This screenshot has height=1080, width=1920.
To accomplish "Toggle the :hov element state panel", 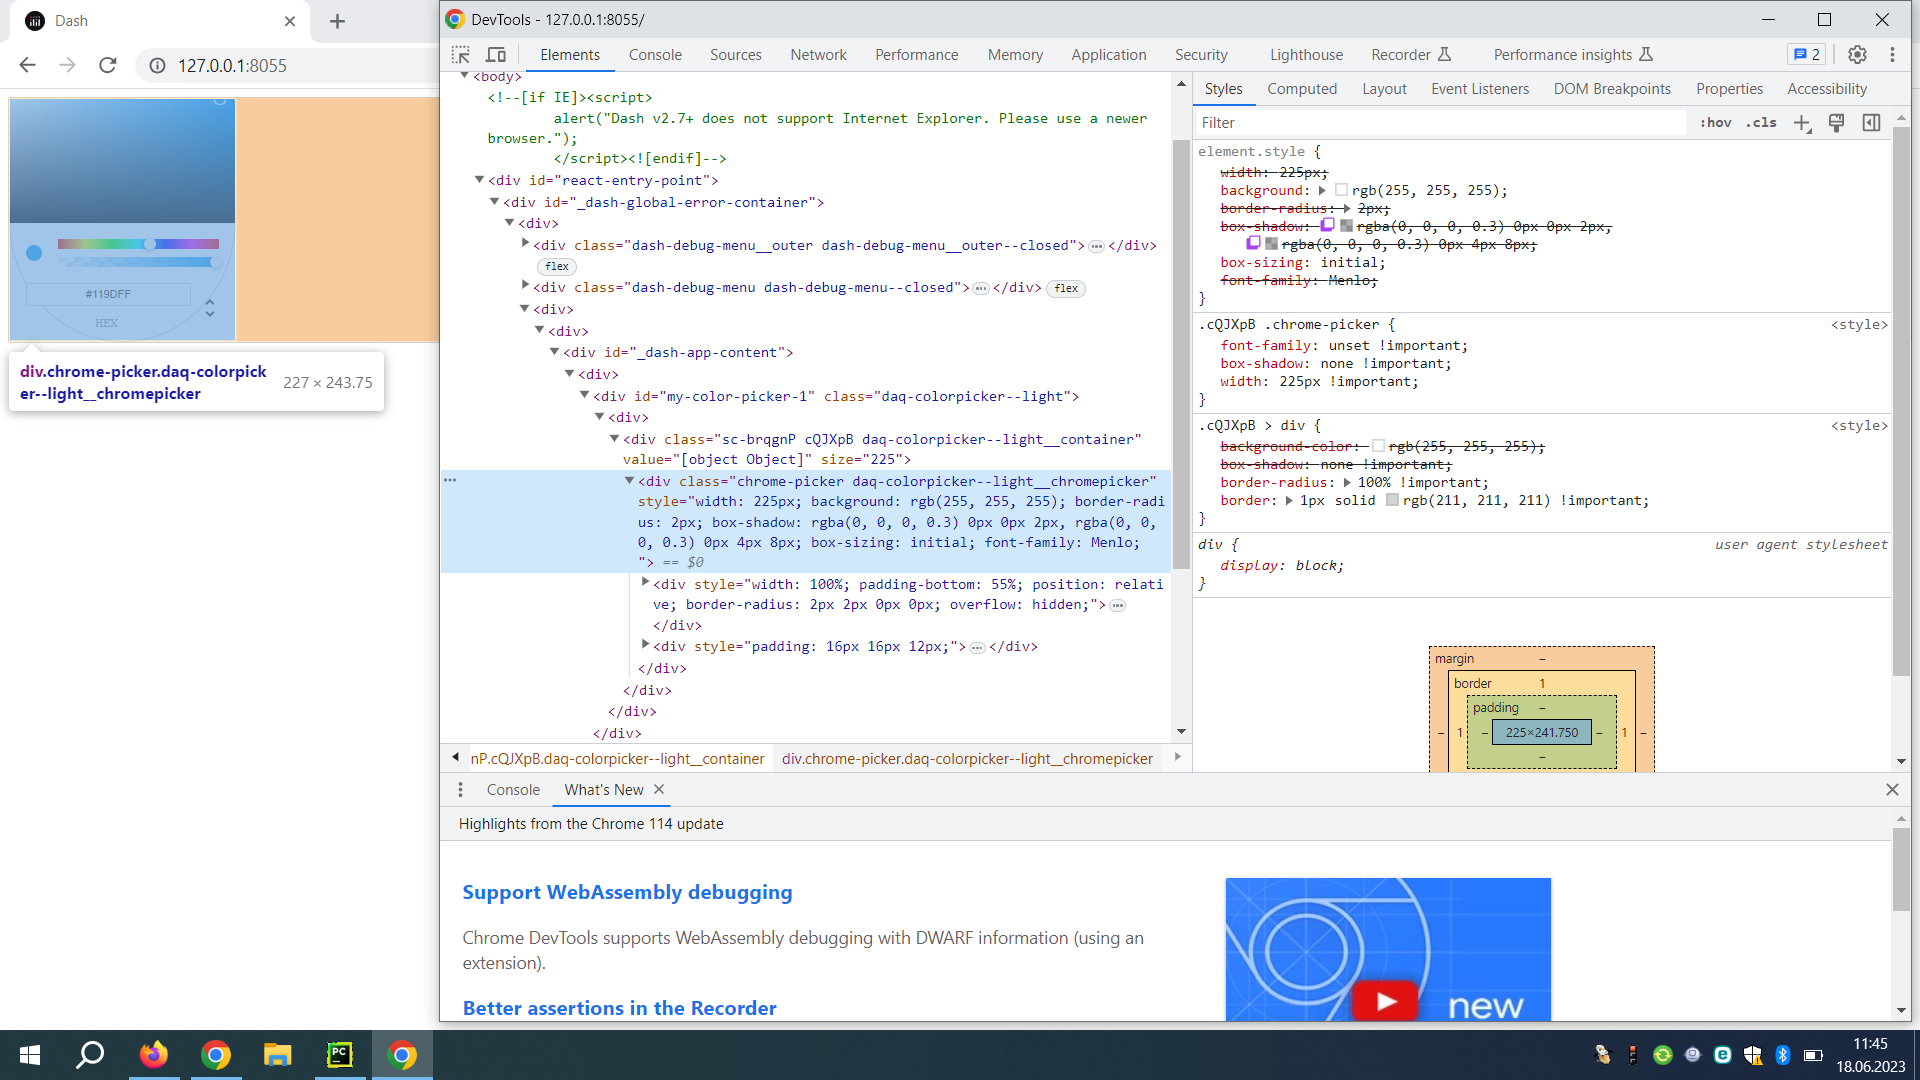I will [1716, 123].
